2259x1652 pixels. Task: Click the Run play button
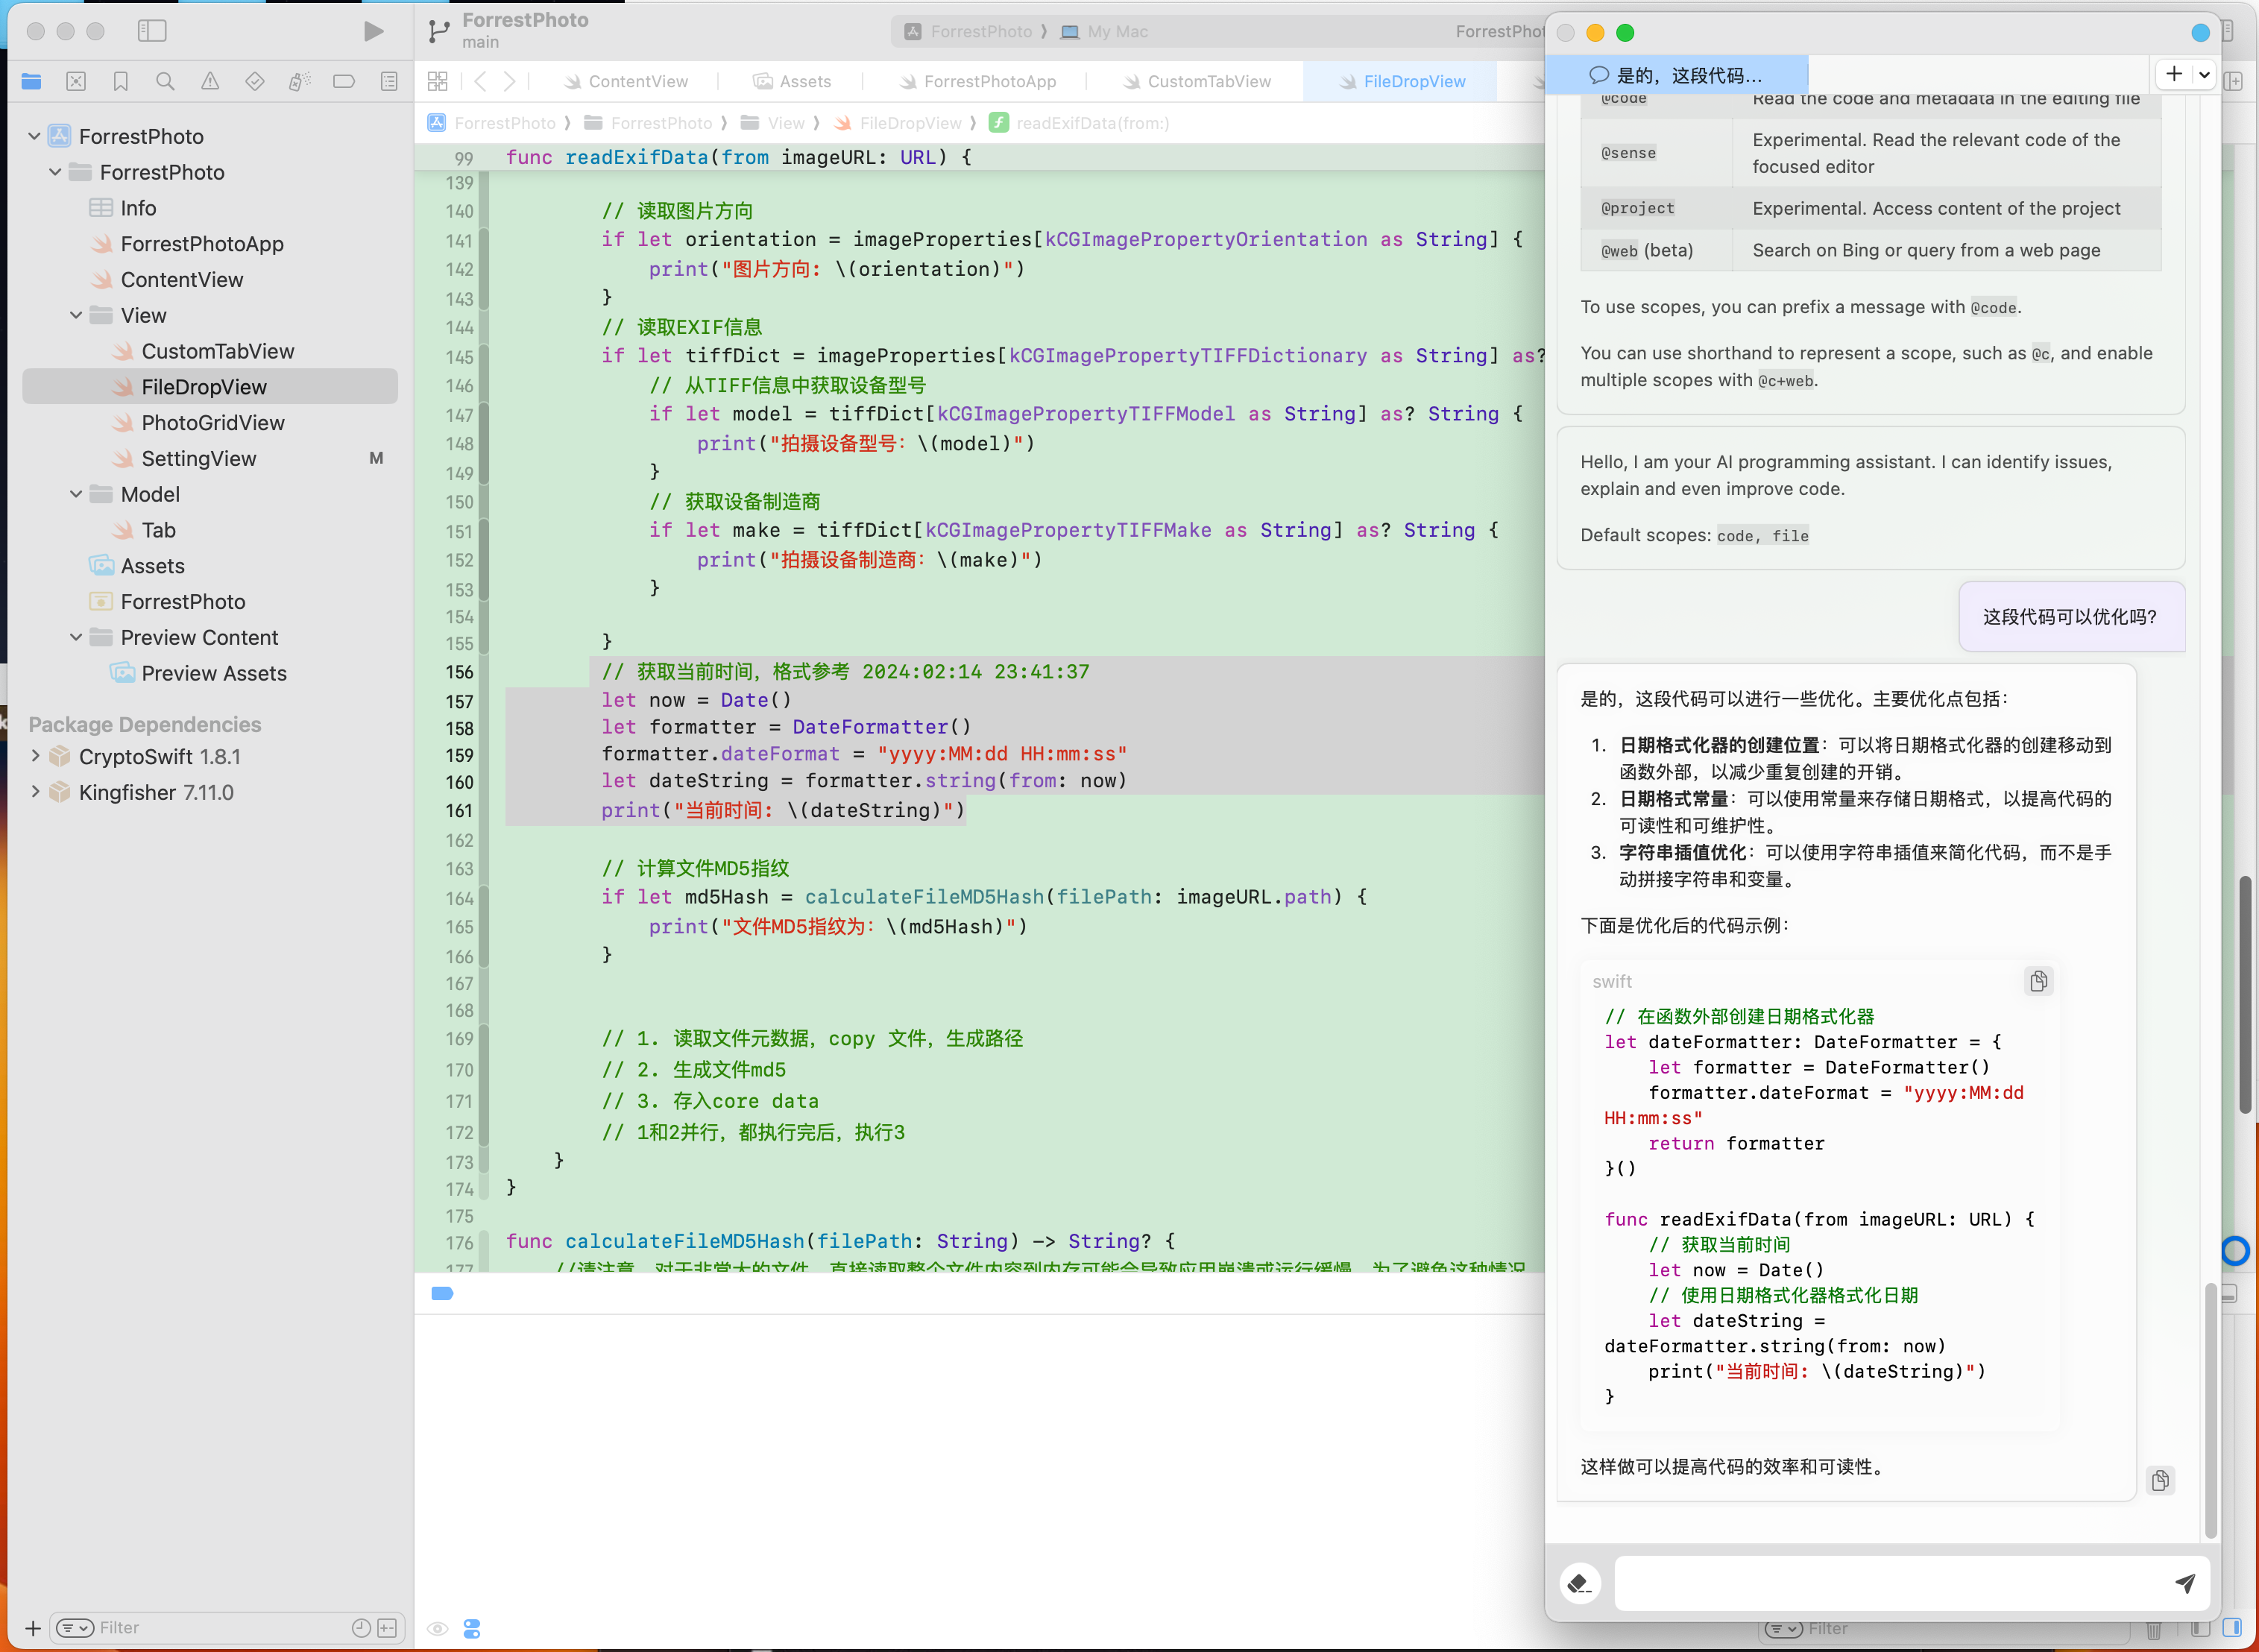[373, 32]
